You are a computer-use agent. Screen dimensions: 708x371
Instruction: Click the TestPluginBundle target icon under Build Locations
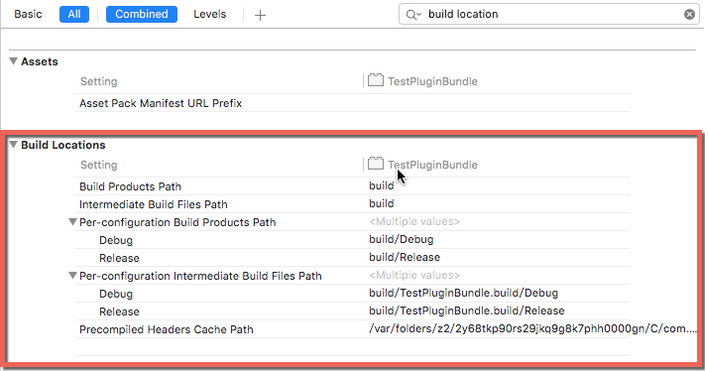[376, 163]
